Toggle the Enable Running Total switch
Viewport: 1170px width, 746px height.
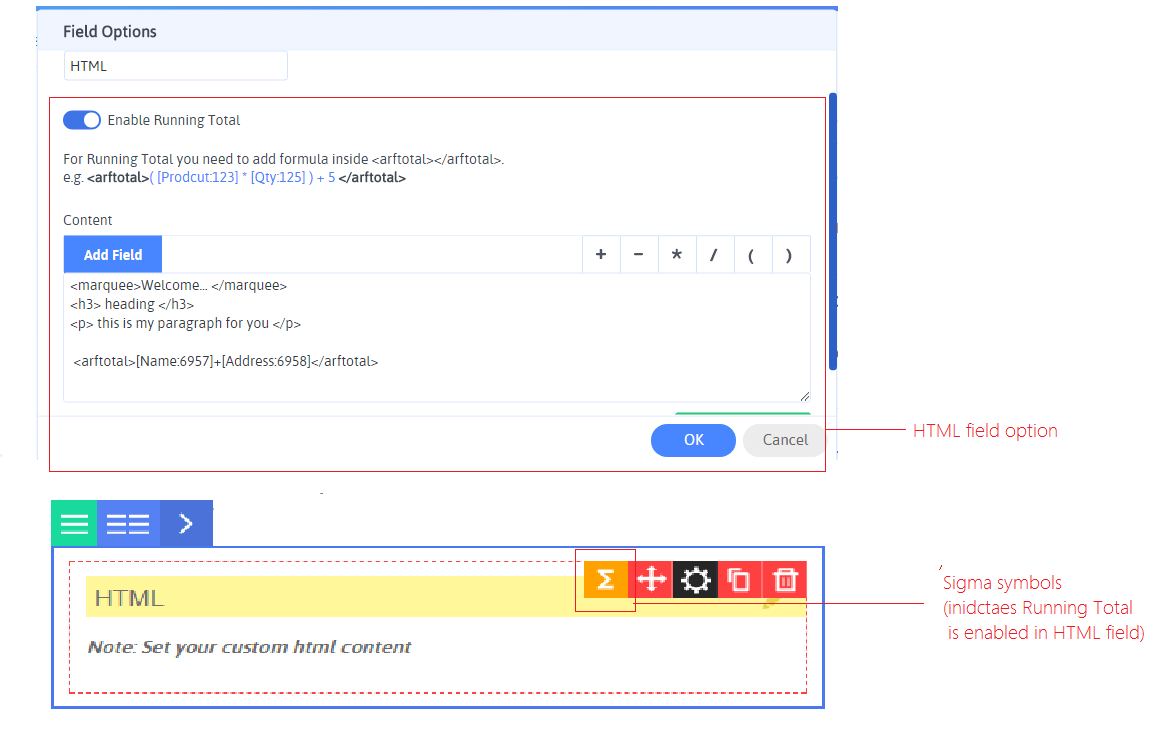tap(82, 120)
